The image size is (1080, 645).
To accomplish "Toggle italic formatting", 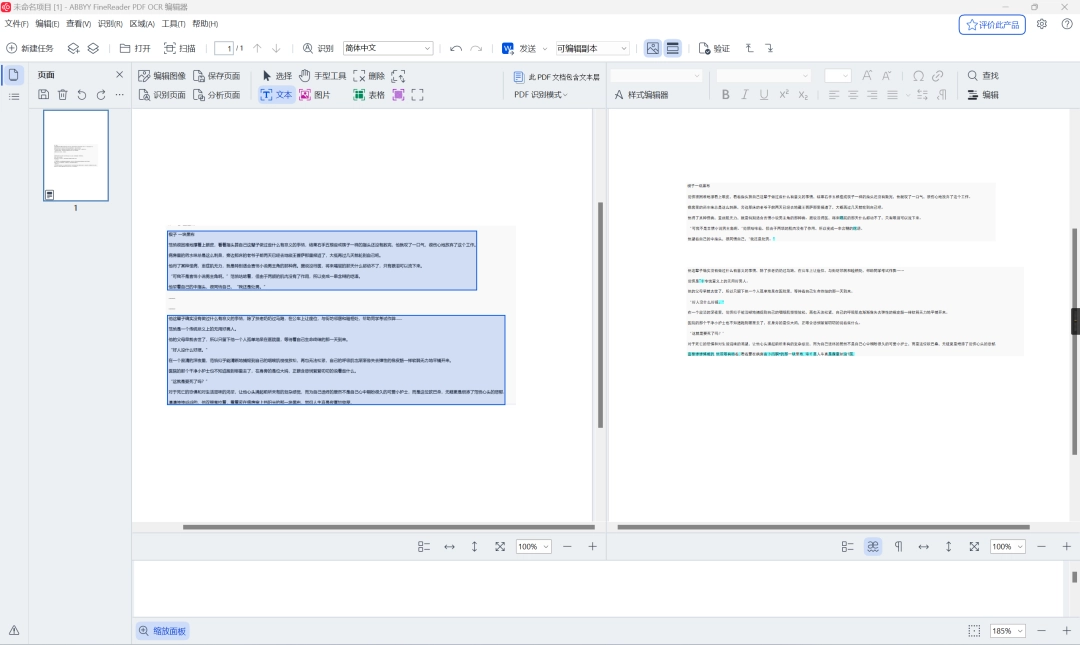I will (x=745, y=95).
